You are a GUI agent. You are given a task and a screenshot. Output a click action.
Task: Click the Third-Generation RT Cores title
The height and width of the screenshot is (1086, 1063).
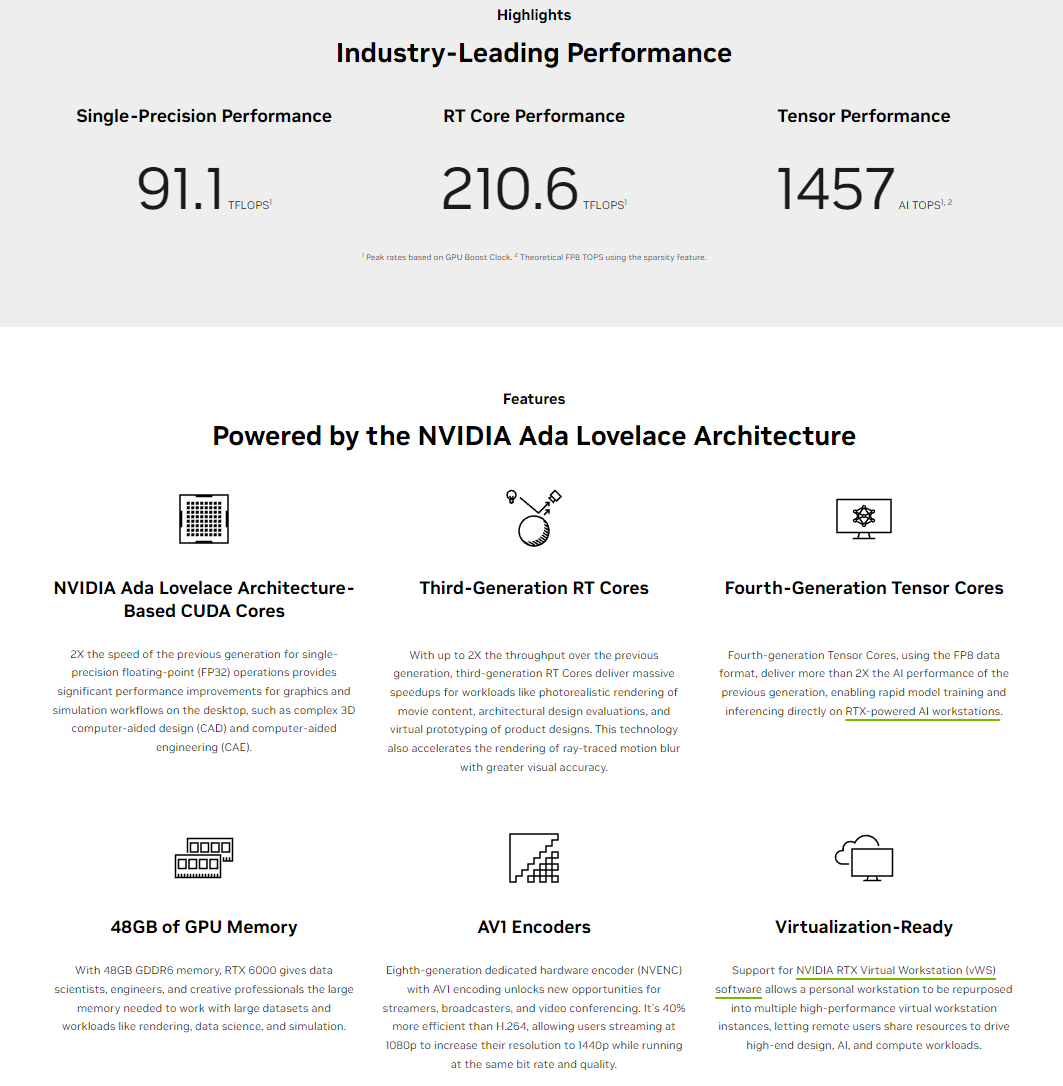(x=534, y=588)
